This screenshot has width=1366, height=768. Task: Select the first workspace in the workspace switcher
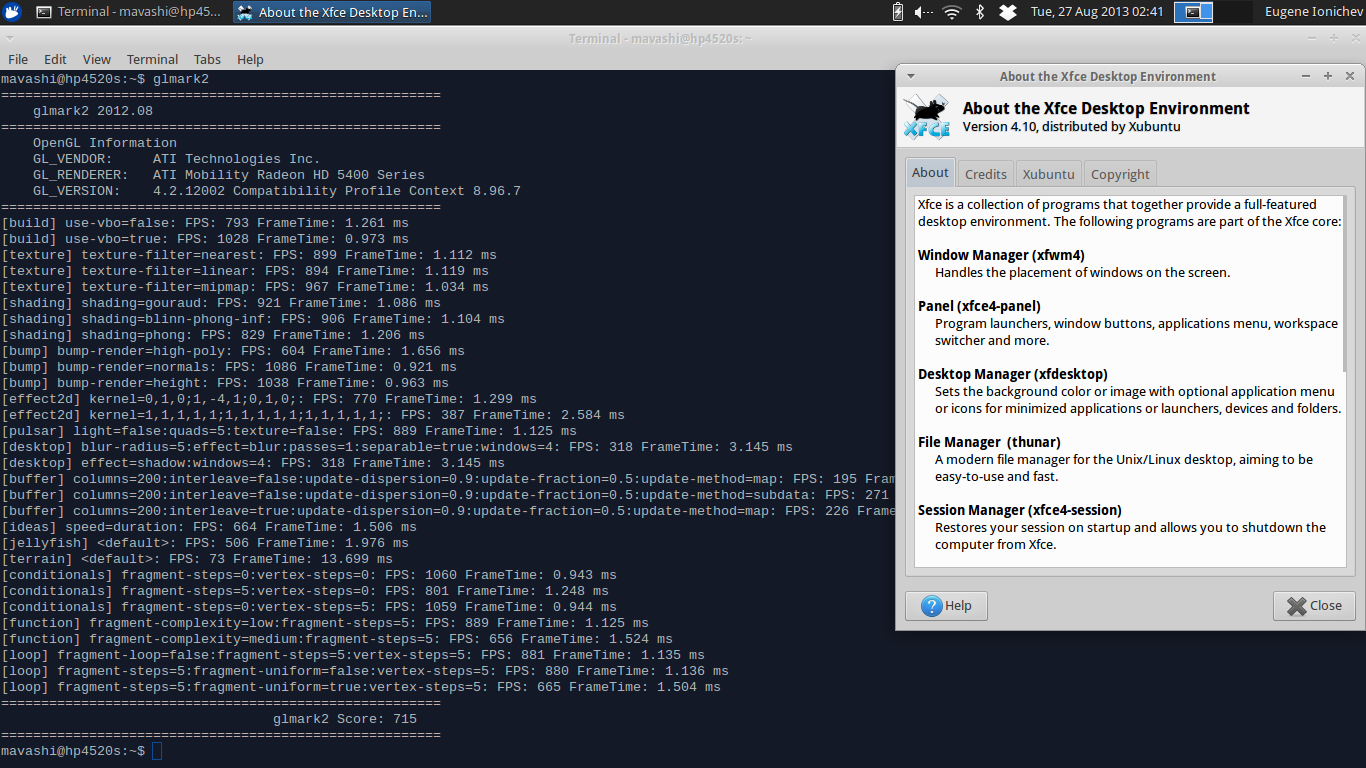[x=1193, y=12]
